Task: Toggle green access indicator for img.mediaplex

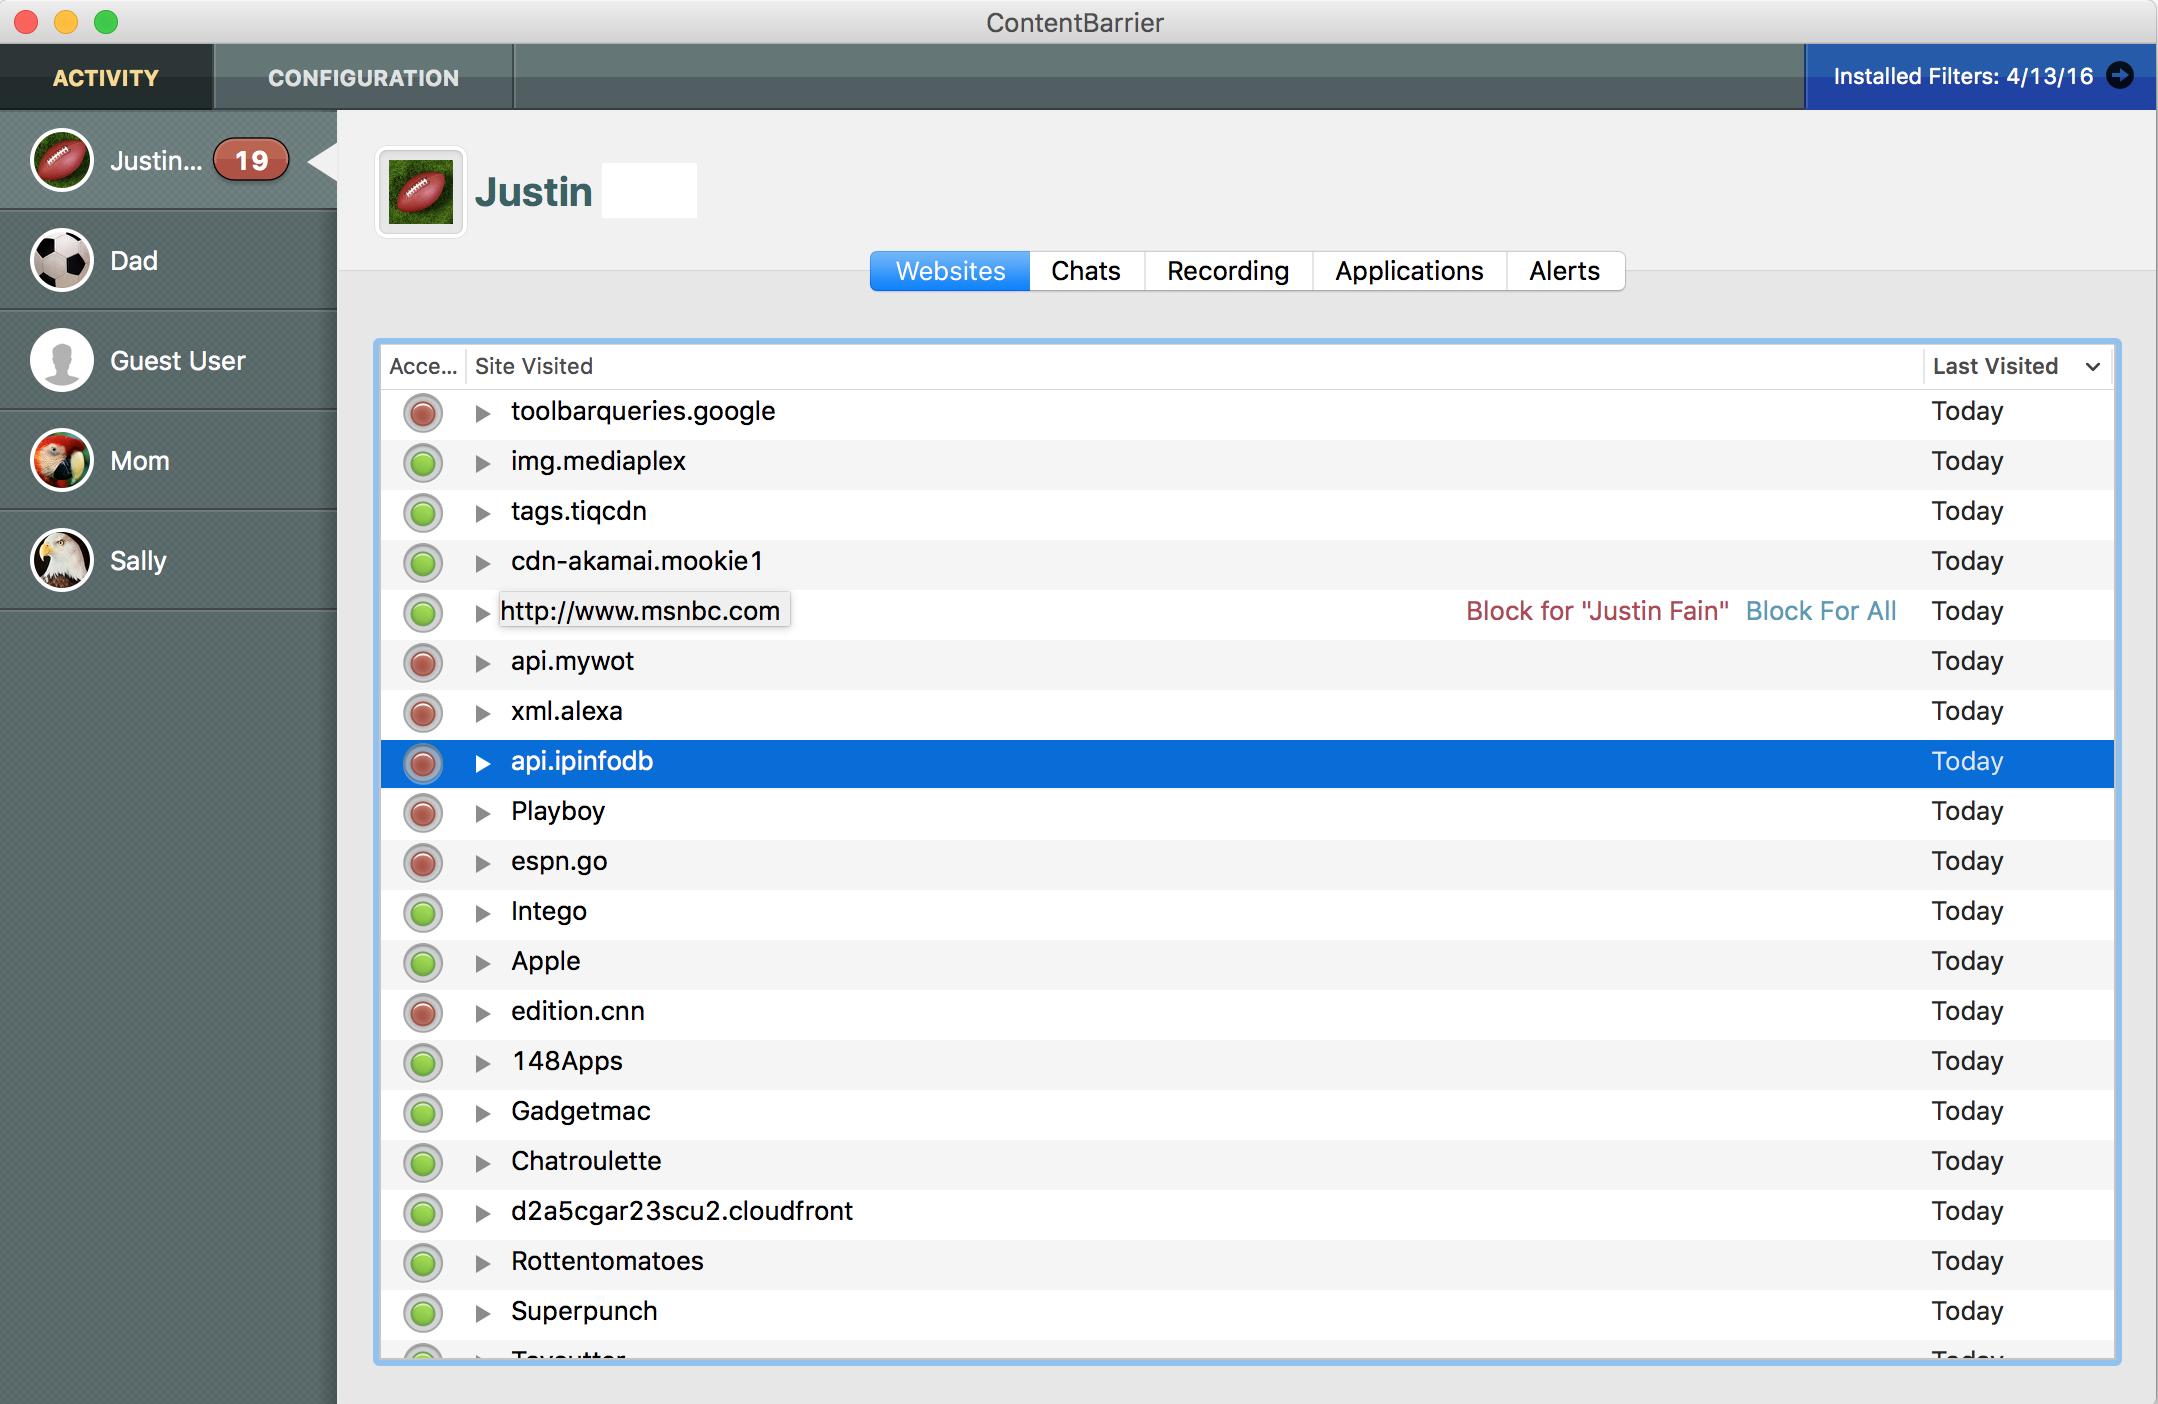Action: tap(423, 462)
